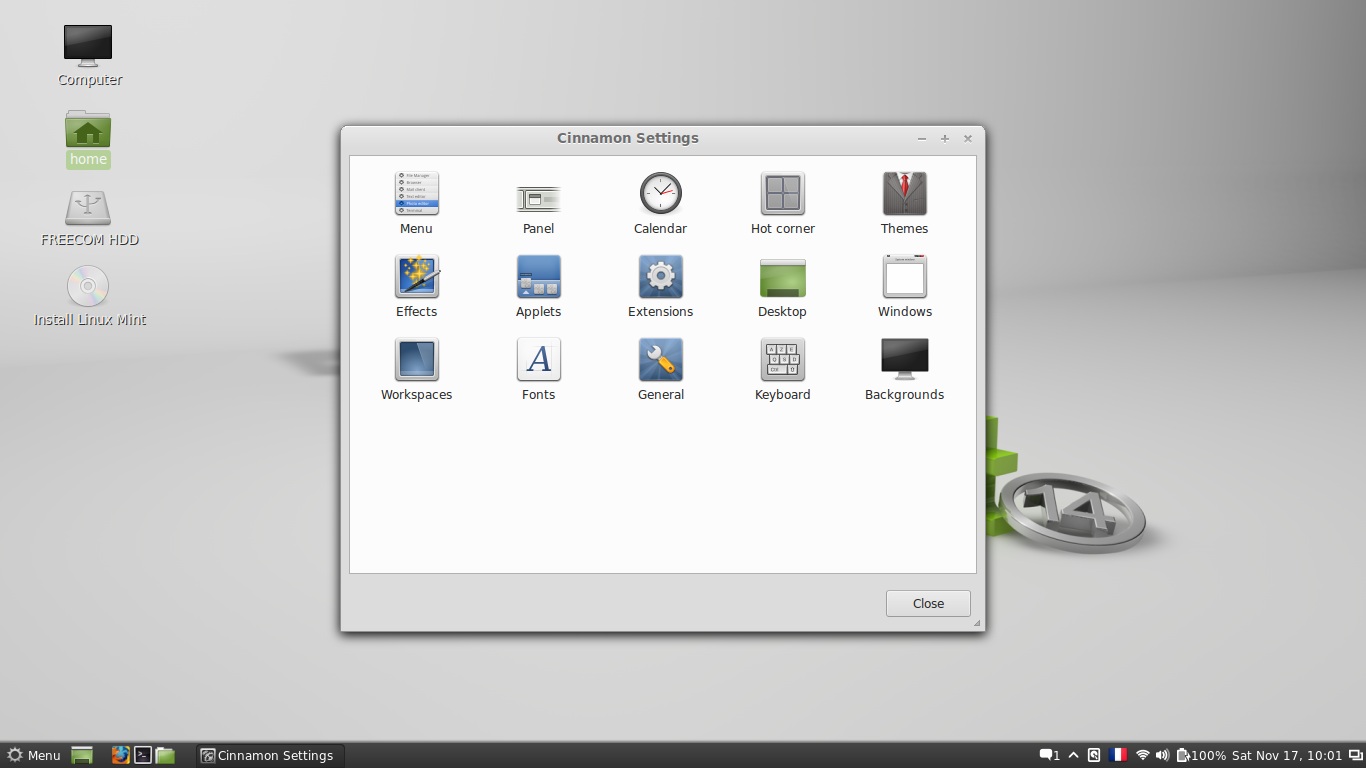Open the Applets settings icon
Screen dimensions: 1366x768
(538, 277)
